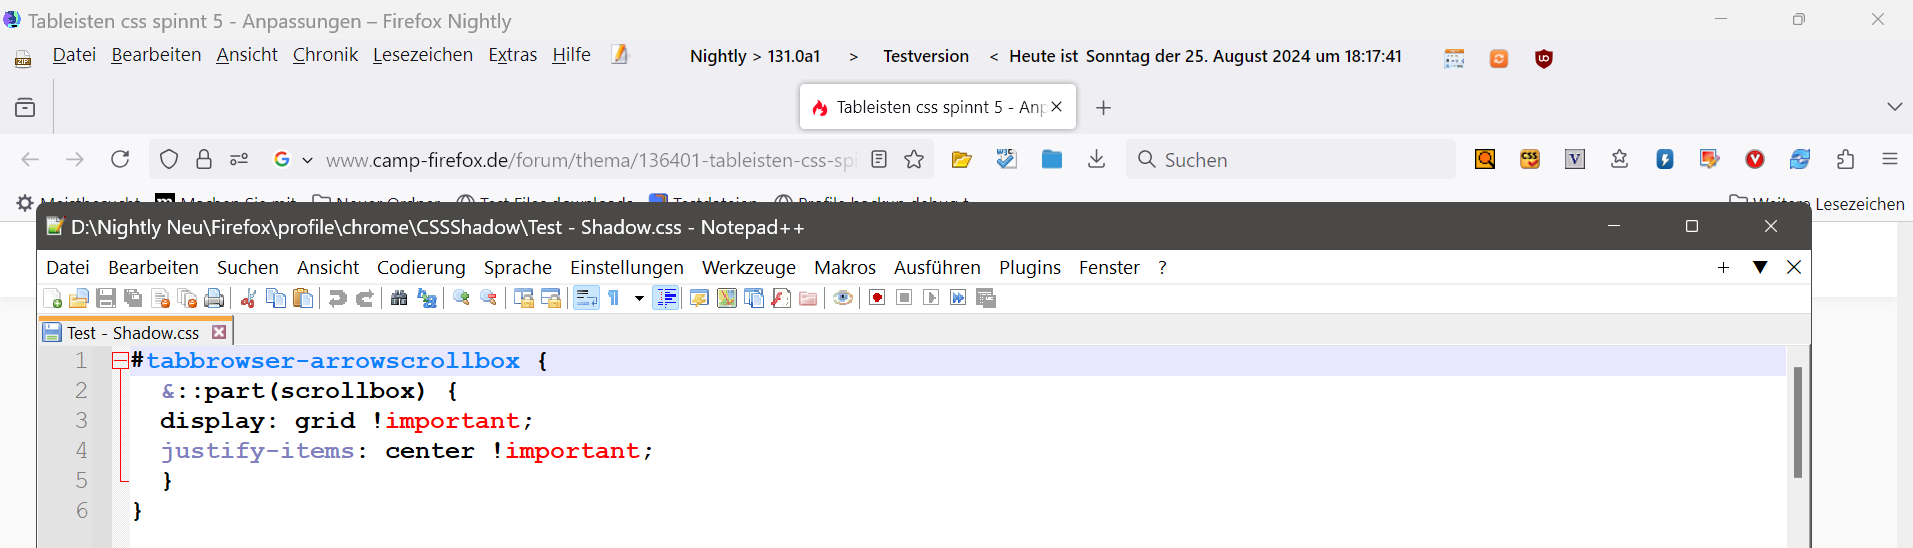The width and height of the screenshot is (1913, 548).
Task: Click the Cut scissors icon
Action: (249, 298)
